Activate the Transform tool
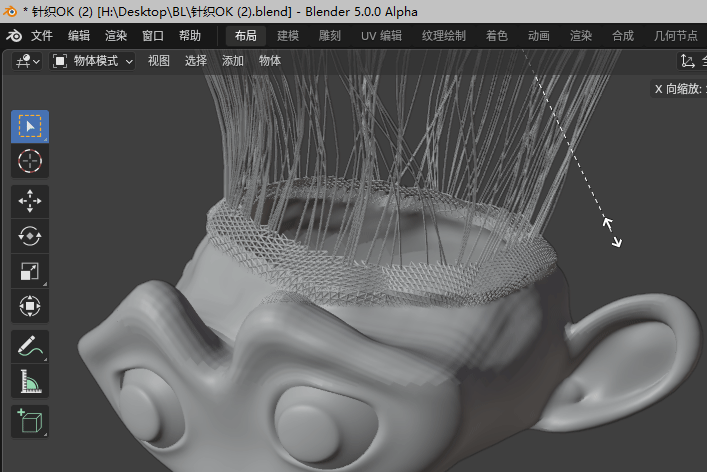 (x=30, y=305)
